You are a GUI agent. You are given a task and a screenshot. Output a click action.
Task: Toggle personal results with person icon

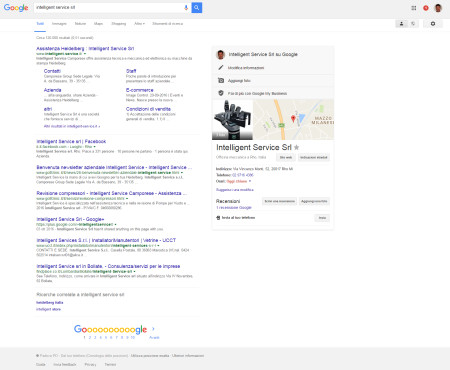click(401, 24)
